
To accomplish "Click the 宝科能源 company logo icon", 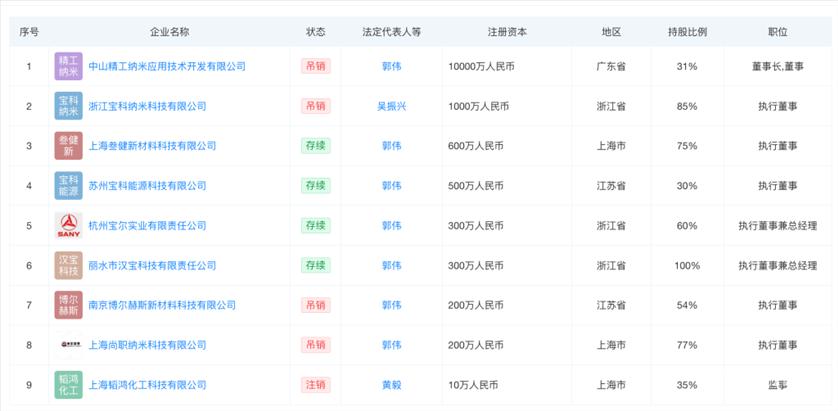I will 68,186.
